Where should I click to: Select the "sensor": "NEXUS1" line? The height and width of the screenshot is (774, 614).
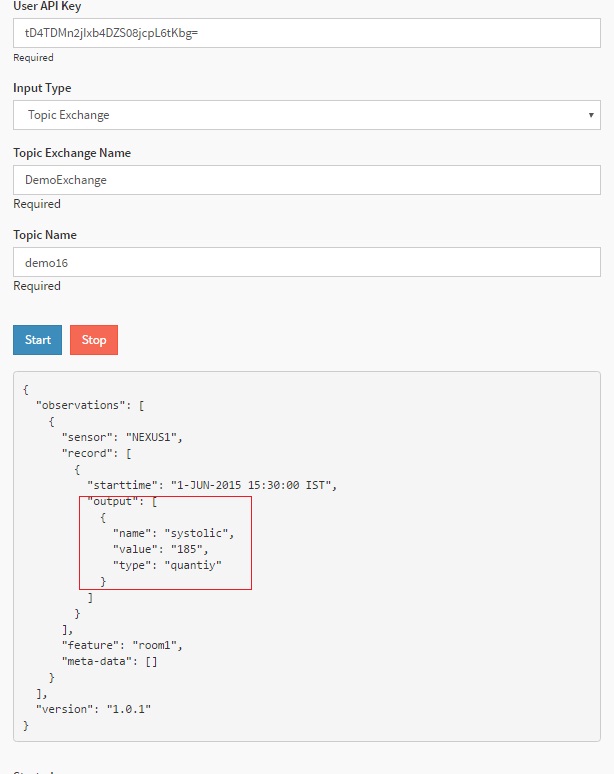(x=122, y=437)
